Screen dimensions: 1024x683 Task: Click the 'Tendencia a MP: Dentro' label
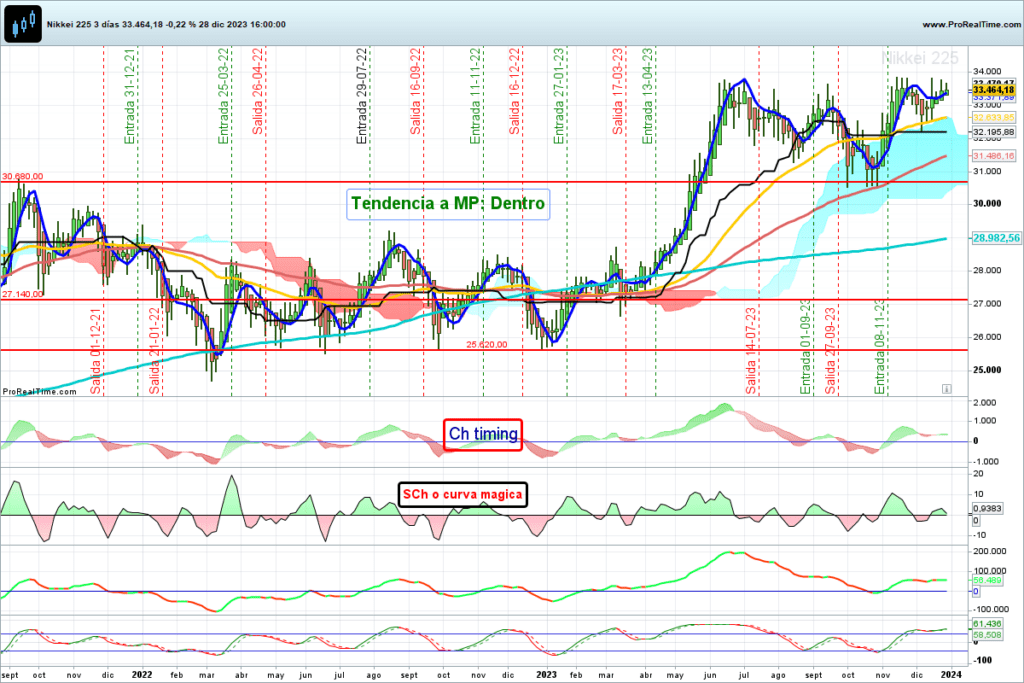[x=448, y=204]
